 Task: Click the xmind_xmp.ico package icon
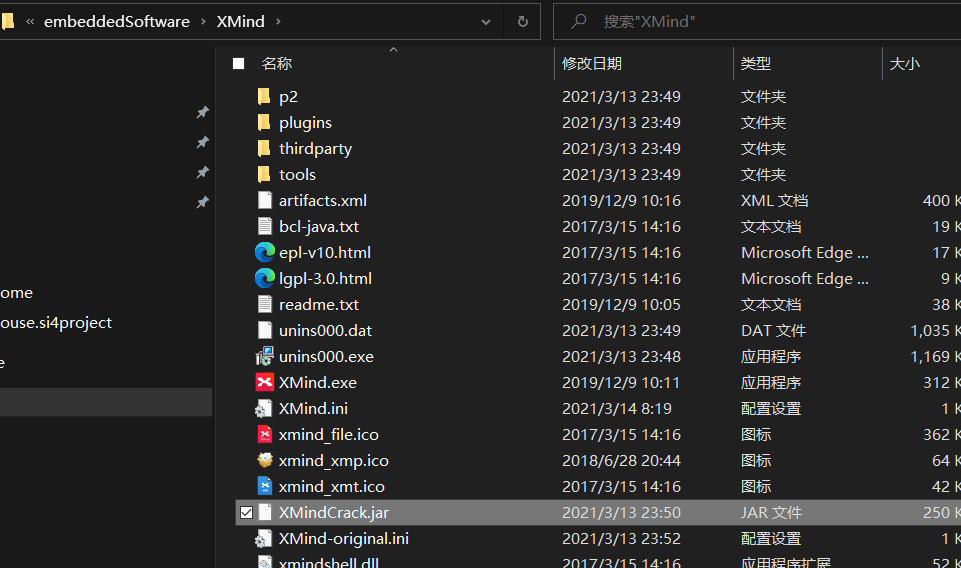click(x=265, y=460)
